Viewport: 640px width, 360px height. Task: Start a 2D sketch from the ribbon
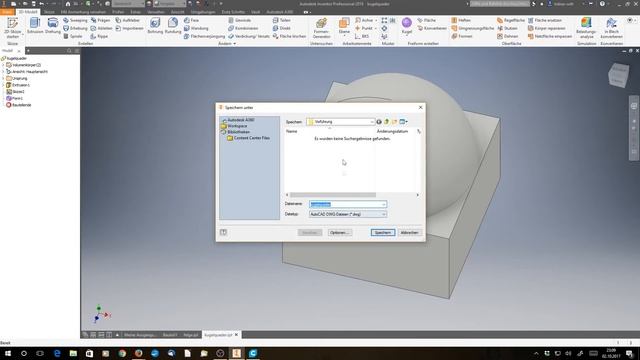tap(12, 28)
